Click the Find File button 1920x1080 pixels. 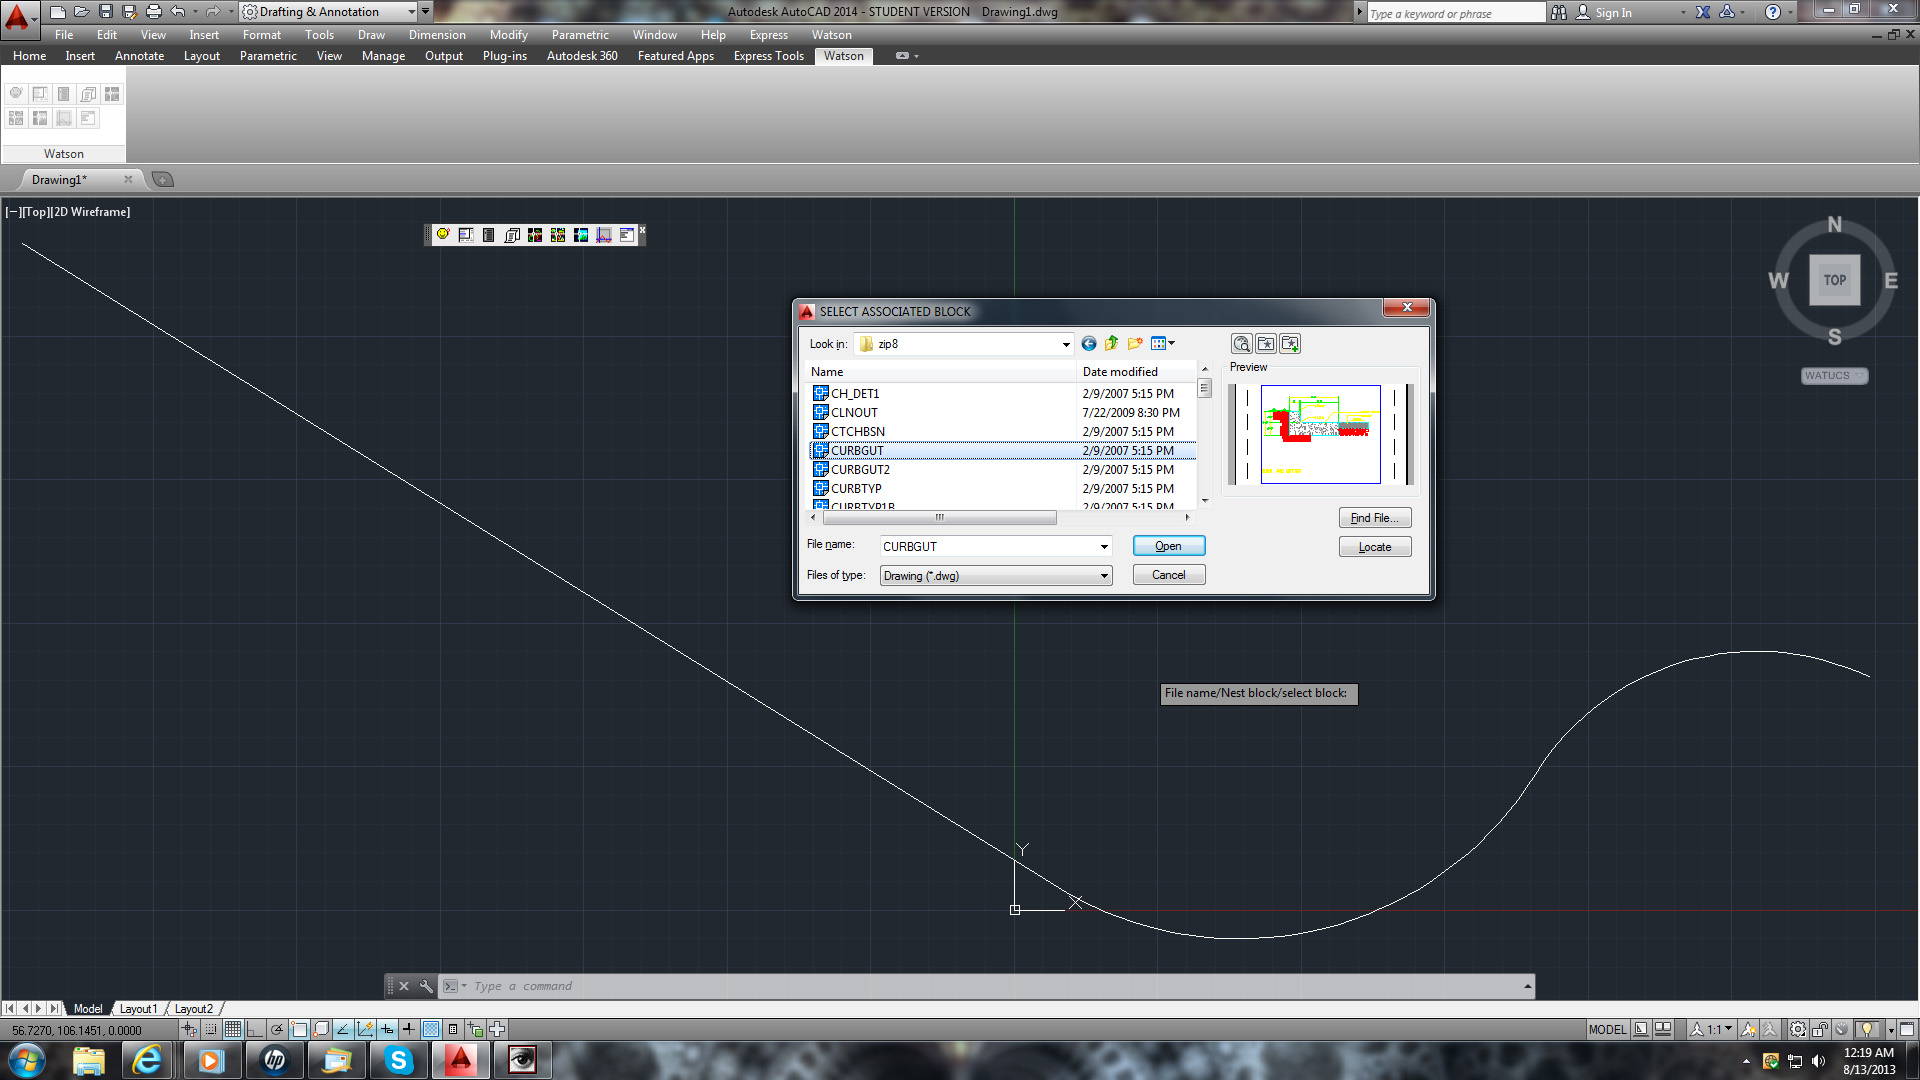1374,518
